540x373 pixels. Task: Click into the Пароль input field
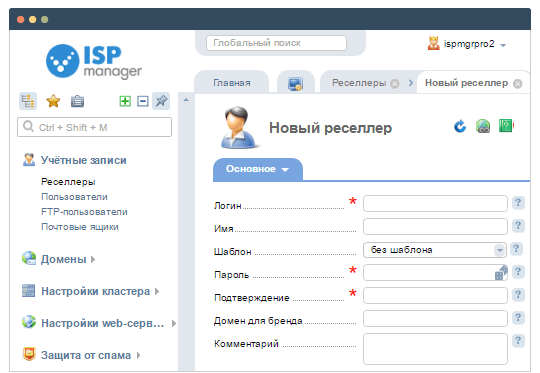435,272
